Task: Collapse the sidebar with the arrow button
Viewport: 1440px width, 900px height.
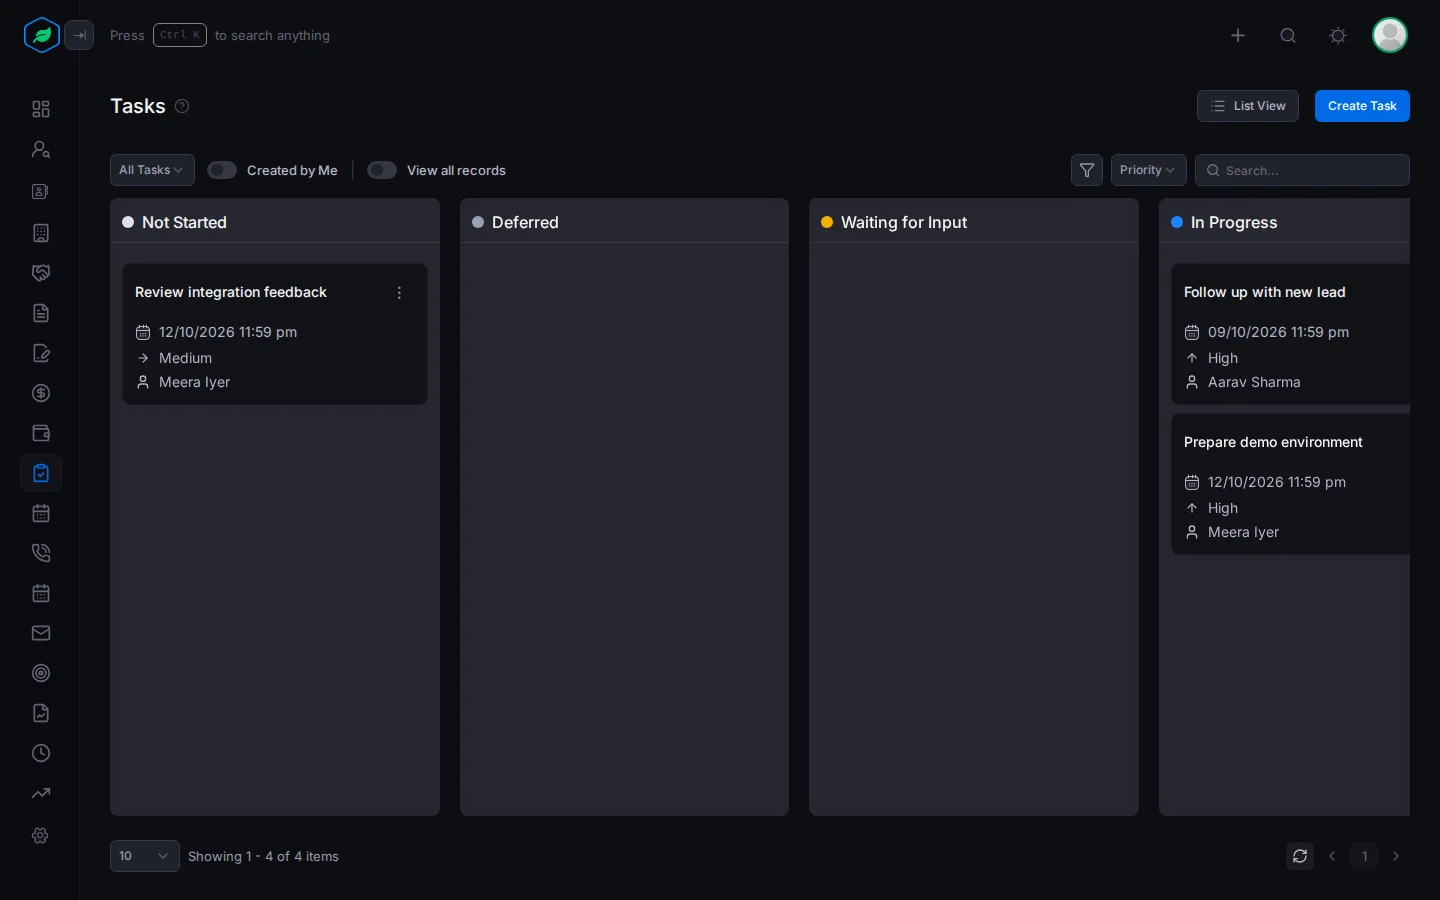Action: pos(79,36)
